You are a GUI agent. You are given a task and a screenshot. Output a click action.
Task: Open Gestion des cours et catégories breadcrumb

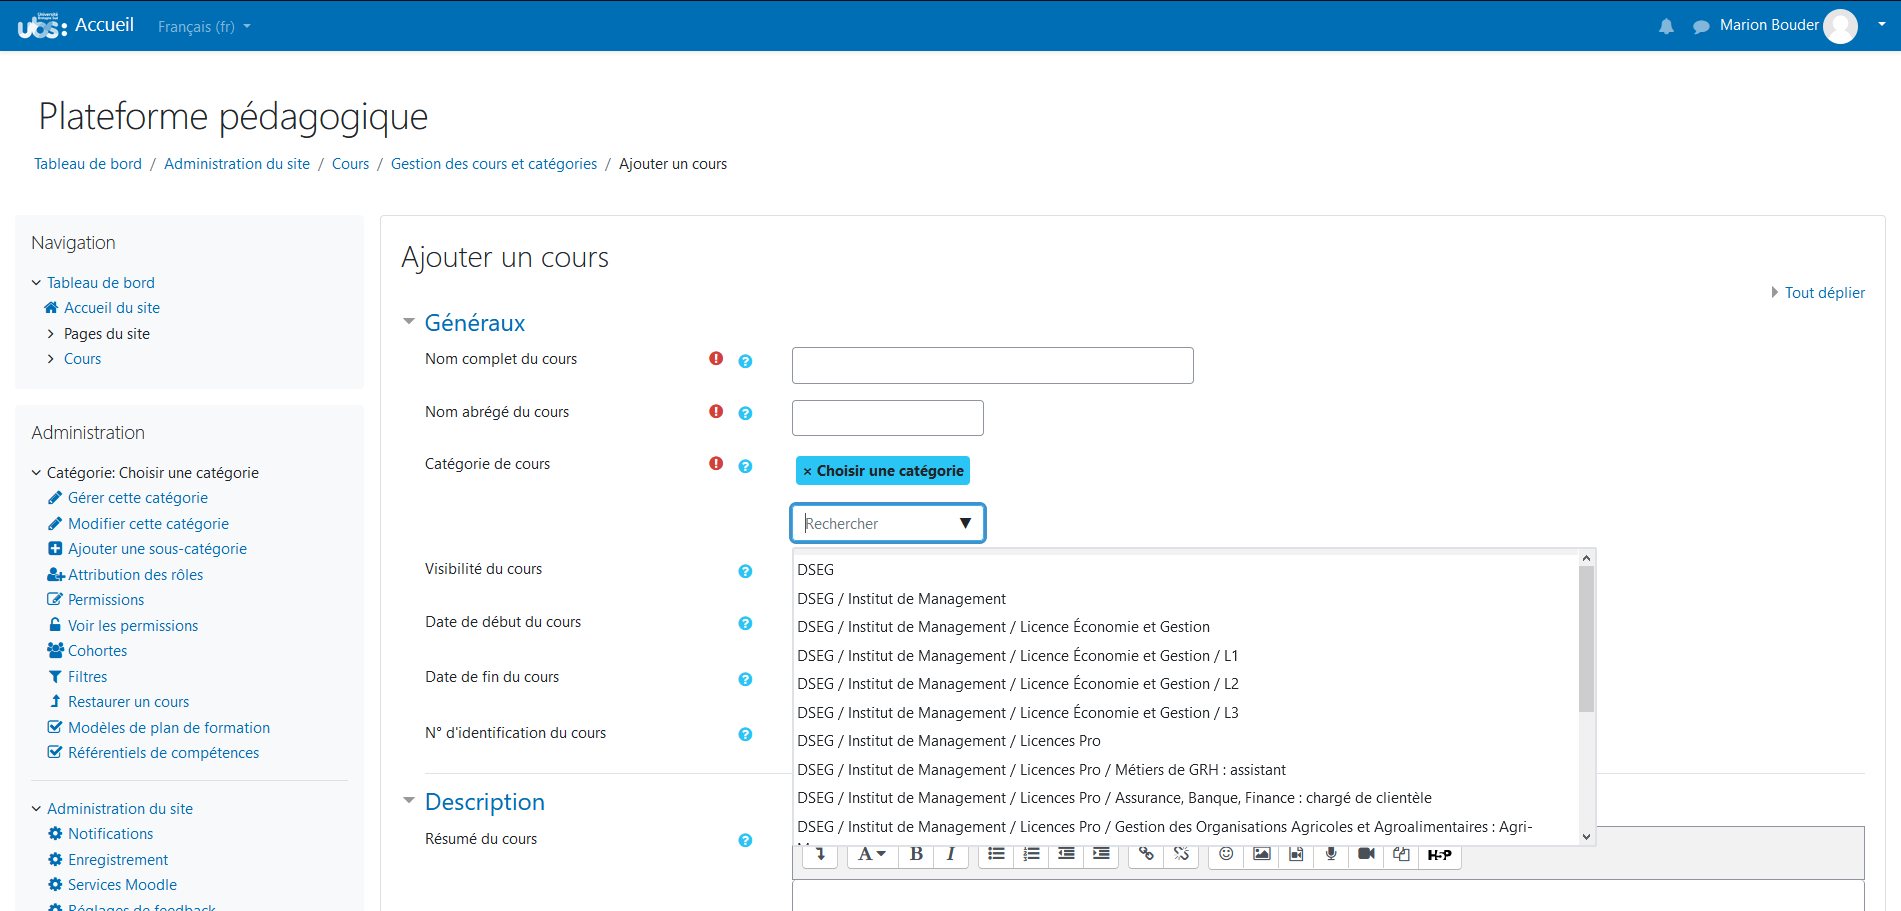494,164
